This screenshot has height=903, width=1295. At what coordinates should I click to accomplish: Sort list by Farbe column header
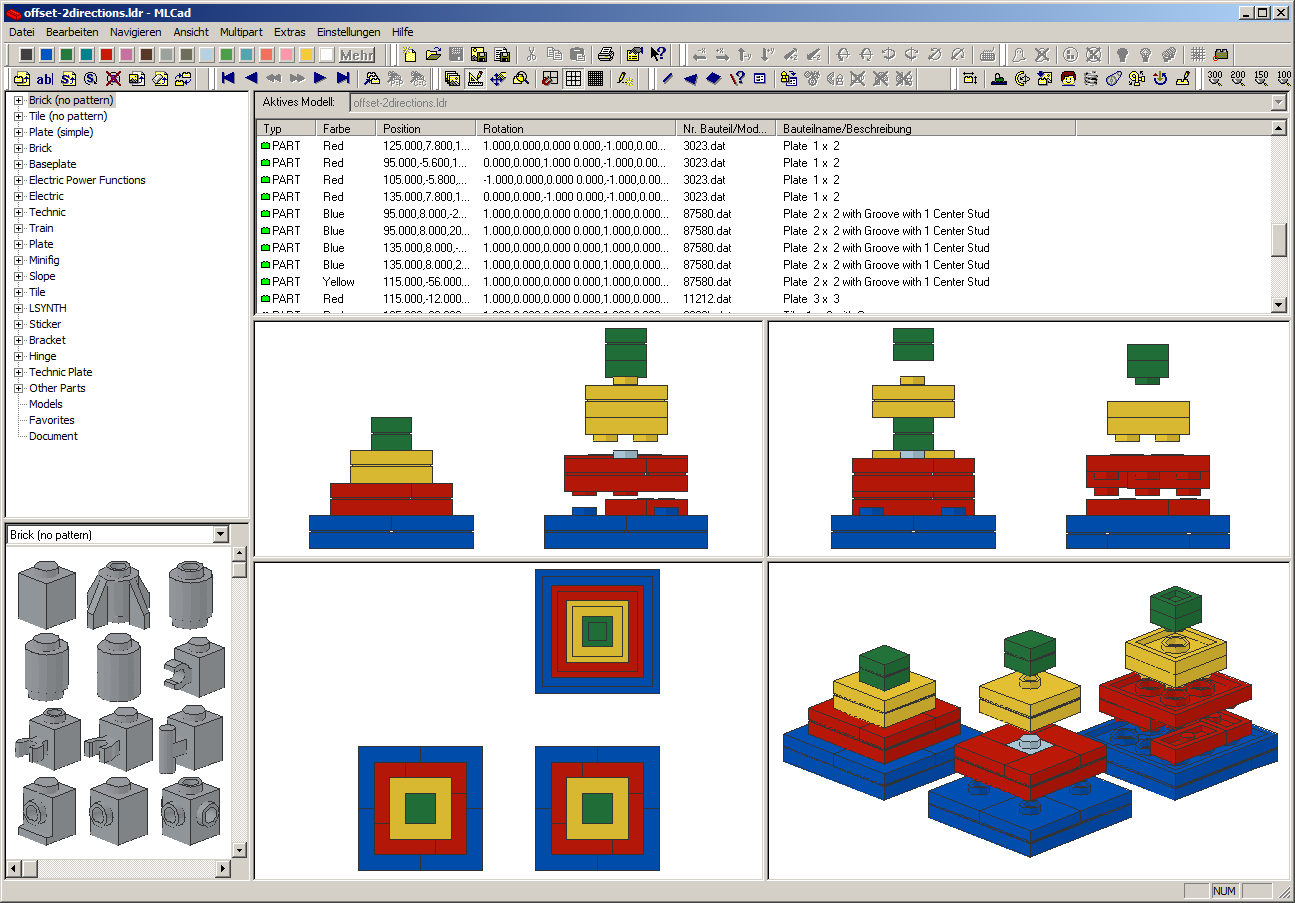click(x=346, y=128)
